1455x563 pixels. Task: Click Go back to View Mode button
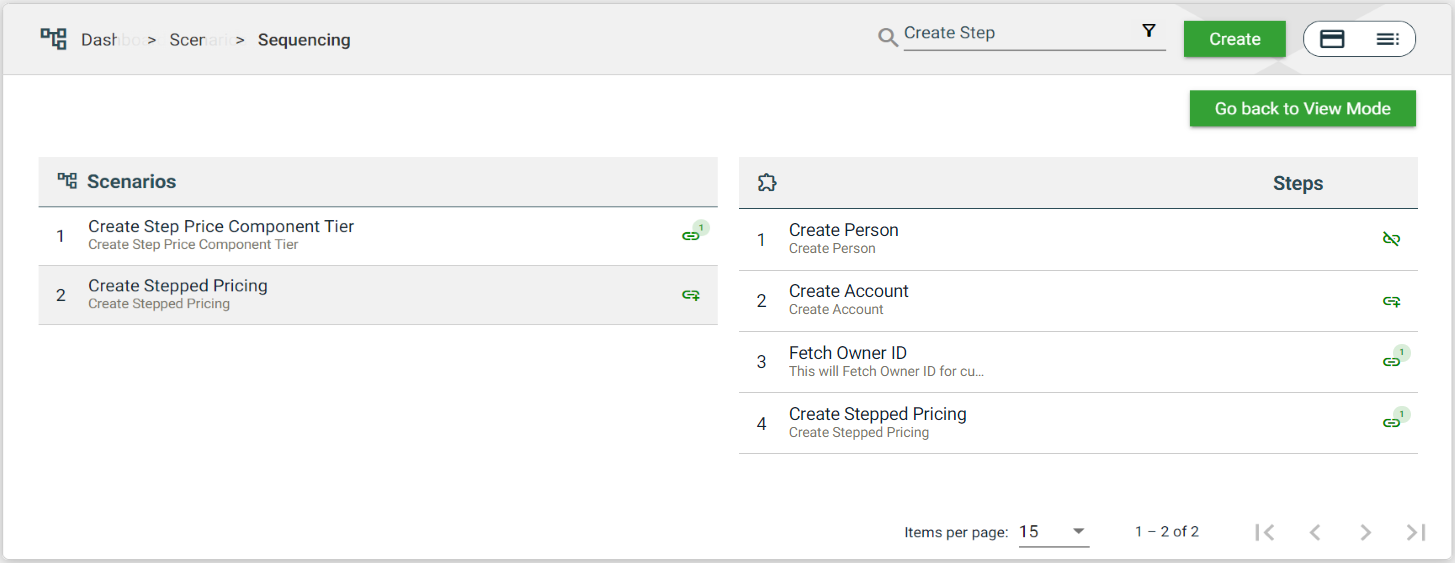pos(1302,109)
